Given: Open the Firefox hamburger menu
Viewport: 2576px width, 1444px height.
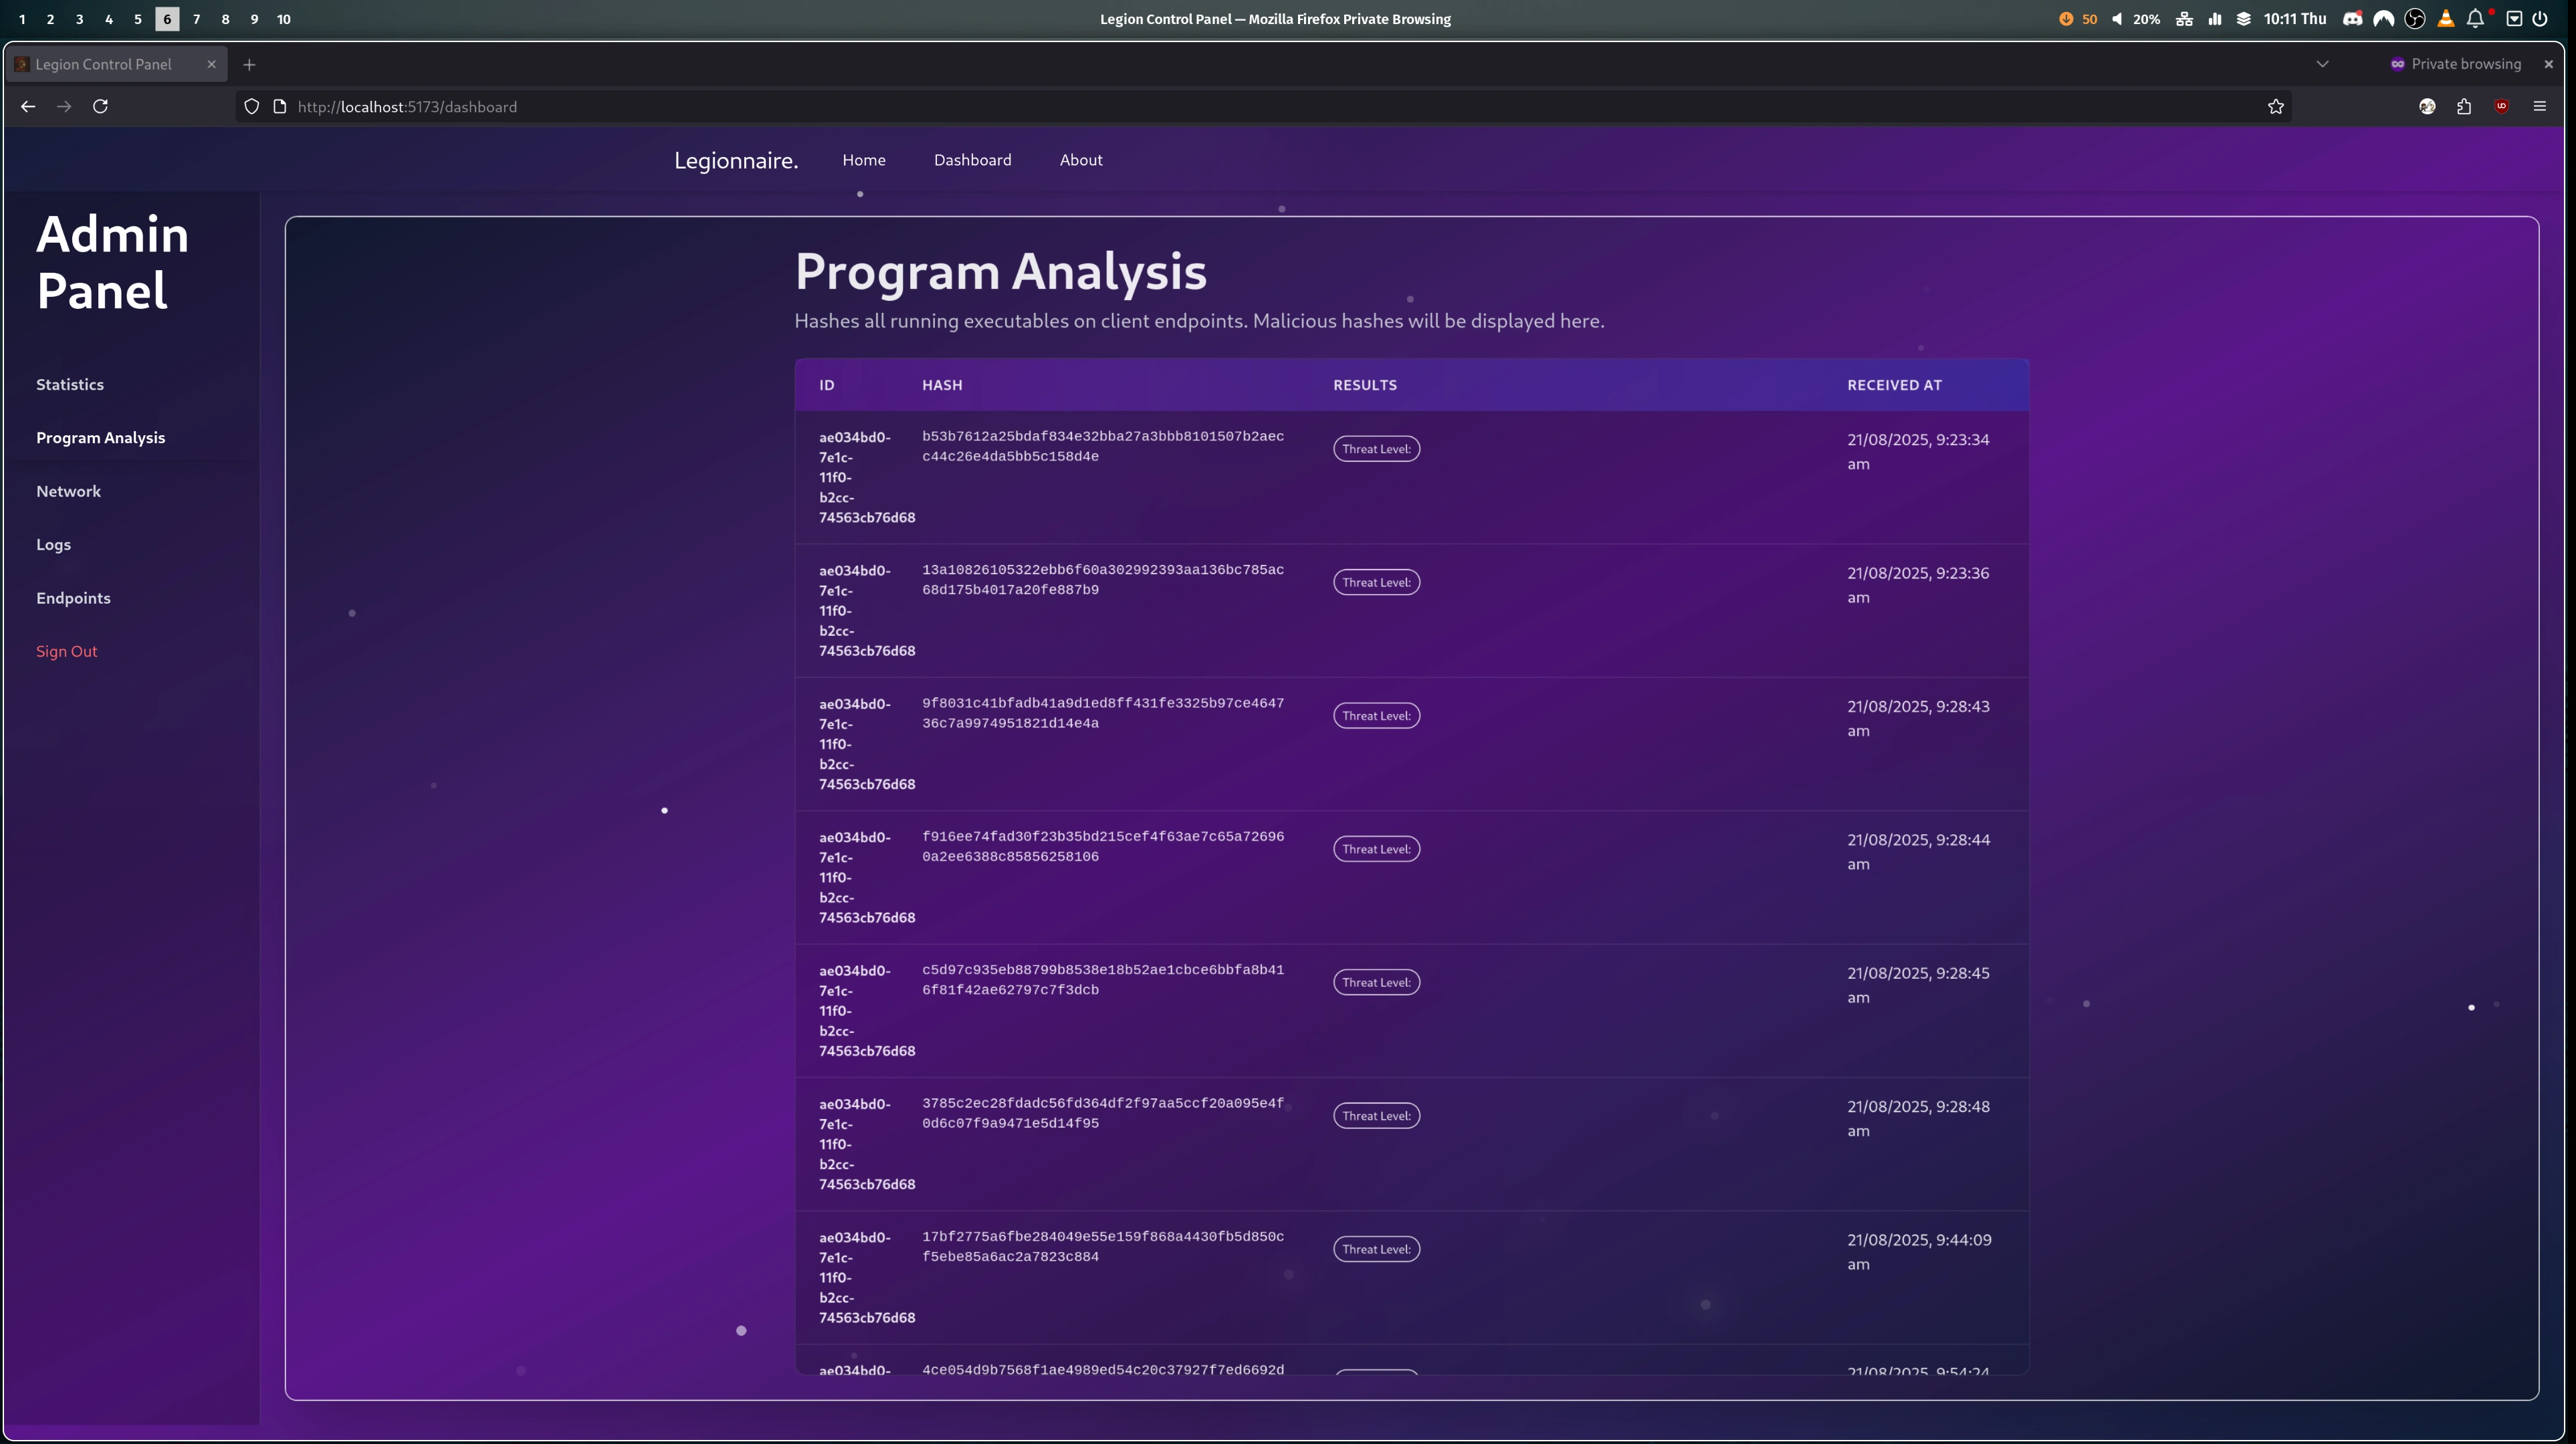Looking at the screenshot, I should pyautogui.click(x=2539, y=107).
